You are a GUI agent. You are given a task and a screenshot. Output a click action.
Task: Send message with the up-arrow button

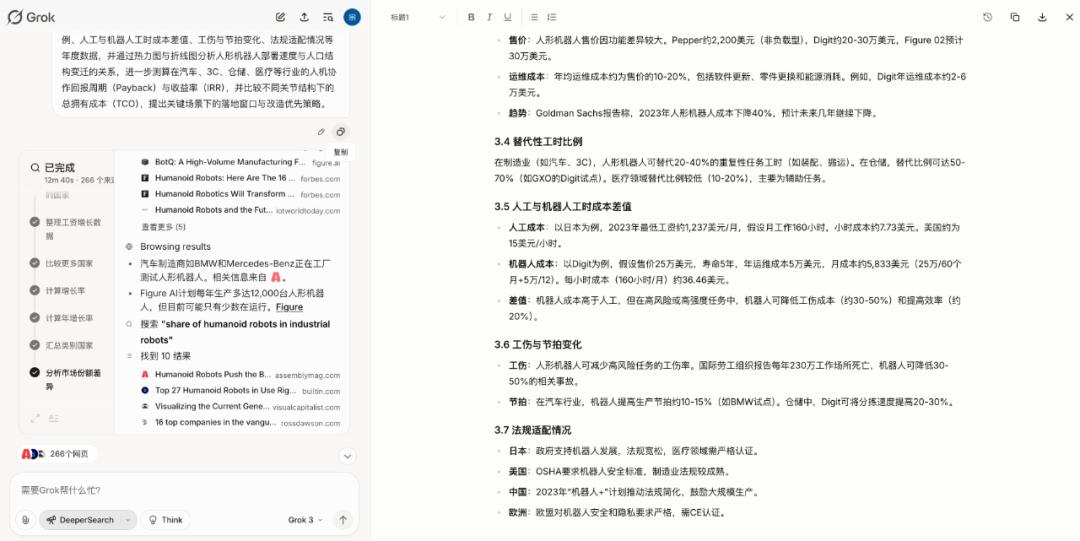343,520
